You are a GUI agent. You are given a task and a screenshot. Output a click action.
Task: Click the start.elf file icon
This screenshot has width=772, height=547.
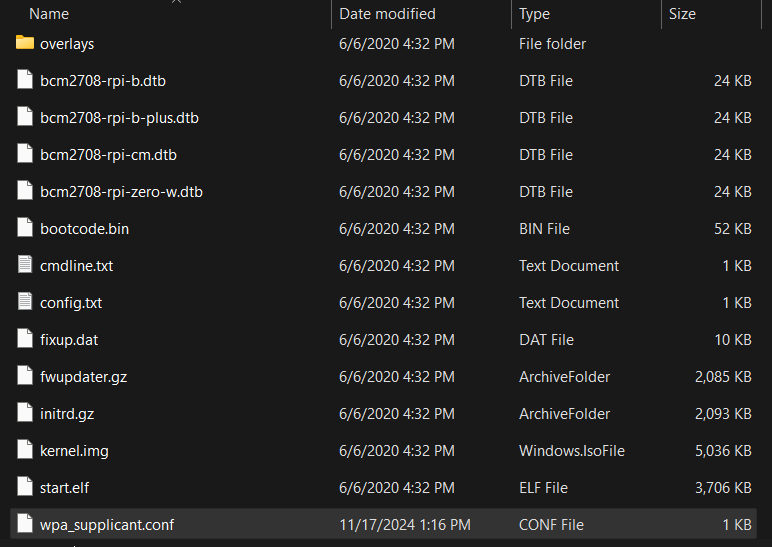(x=25, y=487)
